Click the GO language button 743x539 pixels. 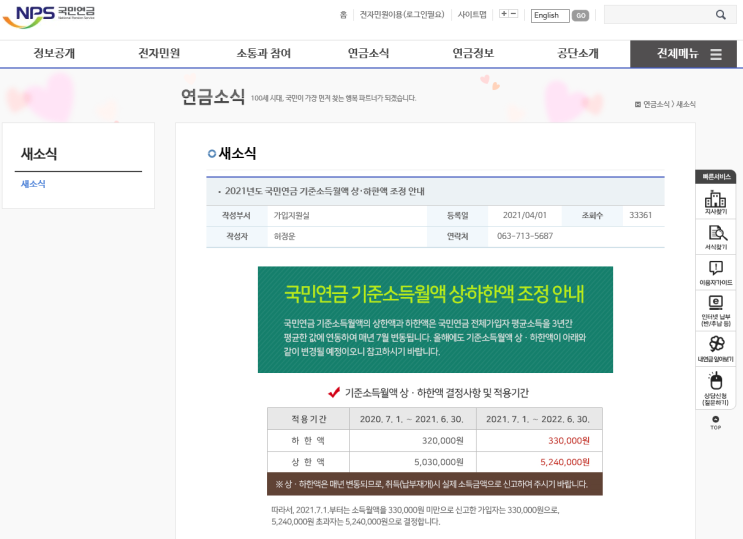(580, 16)
